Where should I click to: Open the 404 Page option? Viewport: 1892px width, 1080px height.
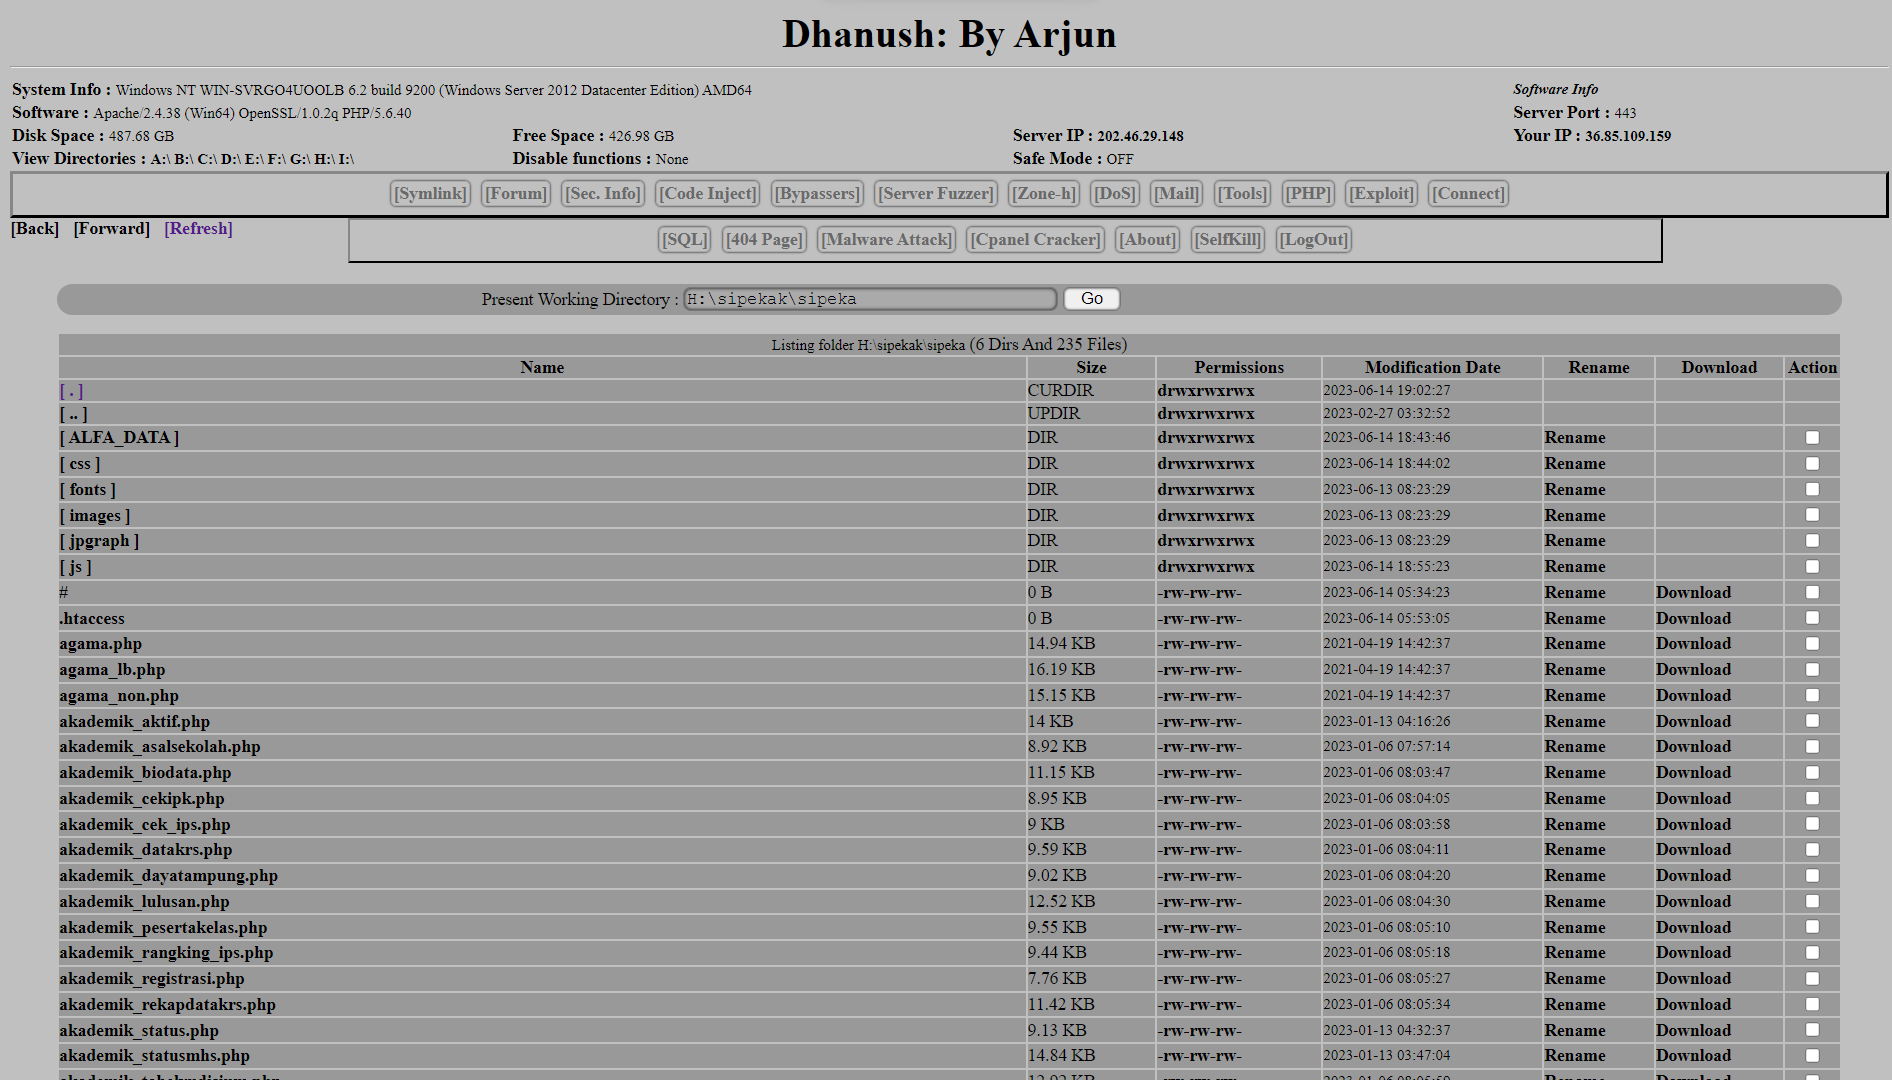click(x=764, y=240)
